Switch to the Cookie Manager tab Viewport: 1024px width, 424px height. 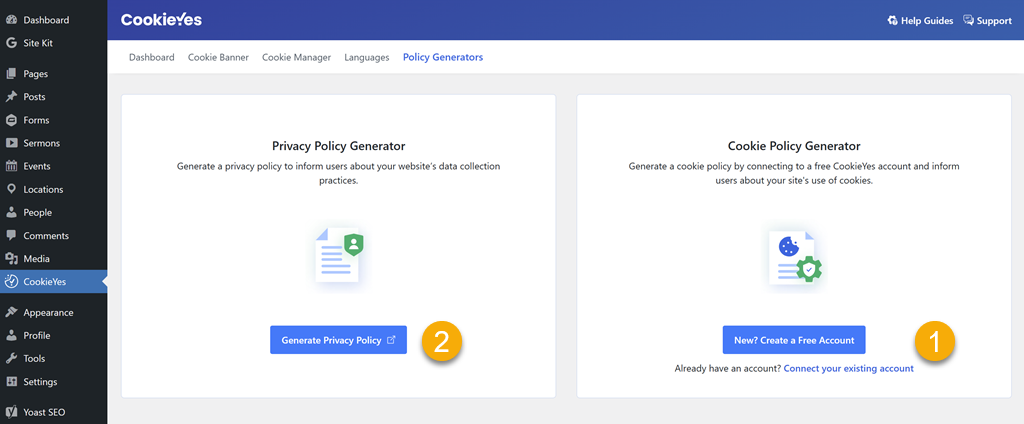point(296,57)
